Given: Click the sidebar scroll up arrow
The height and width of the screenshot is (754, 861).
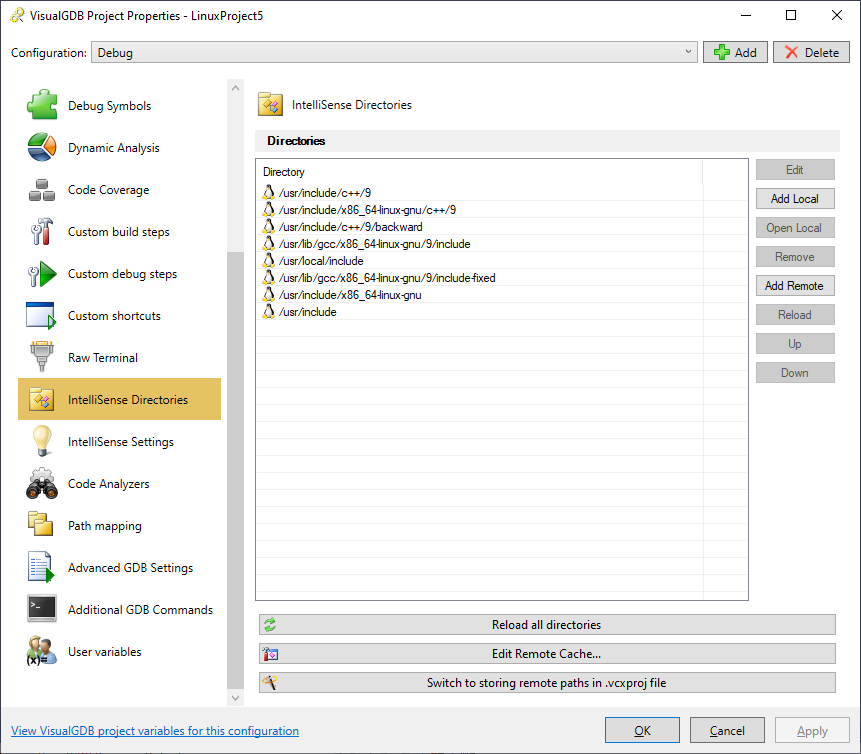Looking at the screenshot, I should click(x=236, y=88).
